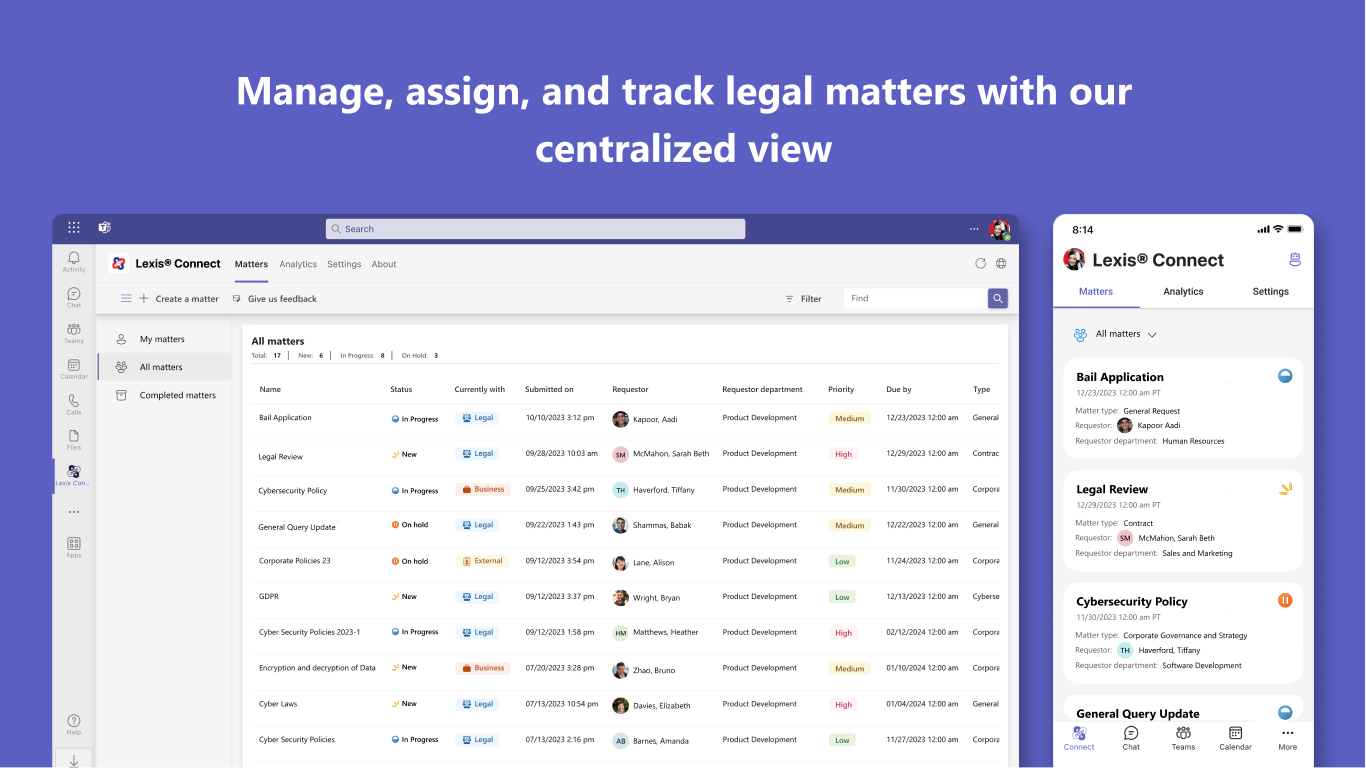Screen dimensions: 1366x768
Task: Toggle the hamburger menu beside Create a matter
Action: point(126,298)
